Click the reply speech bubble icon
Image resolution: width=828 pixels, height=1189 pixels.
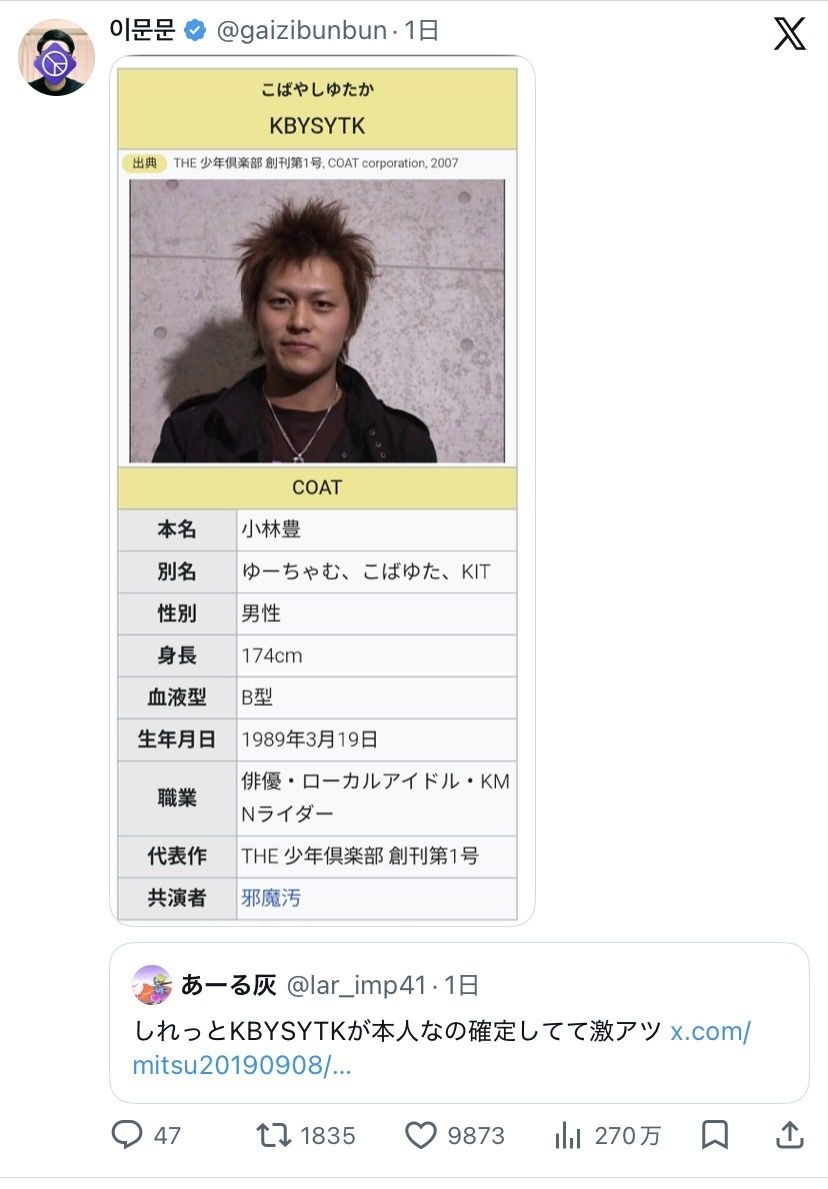127,1134
